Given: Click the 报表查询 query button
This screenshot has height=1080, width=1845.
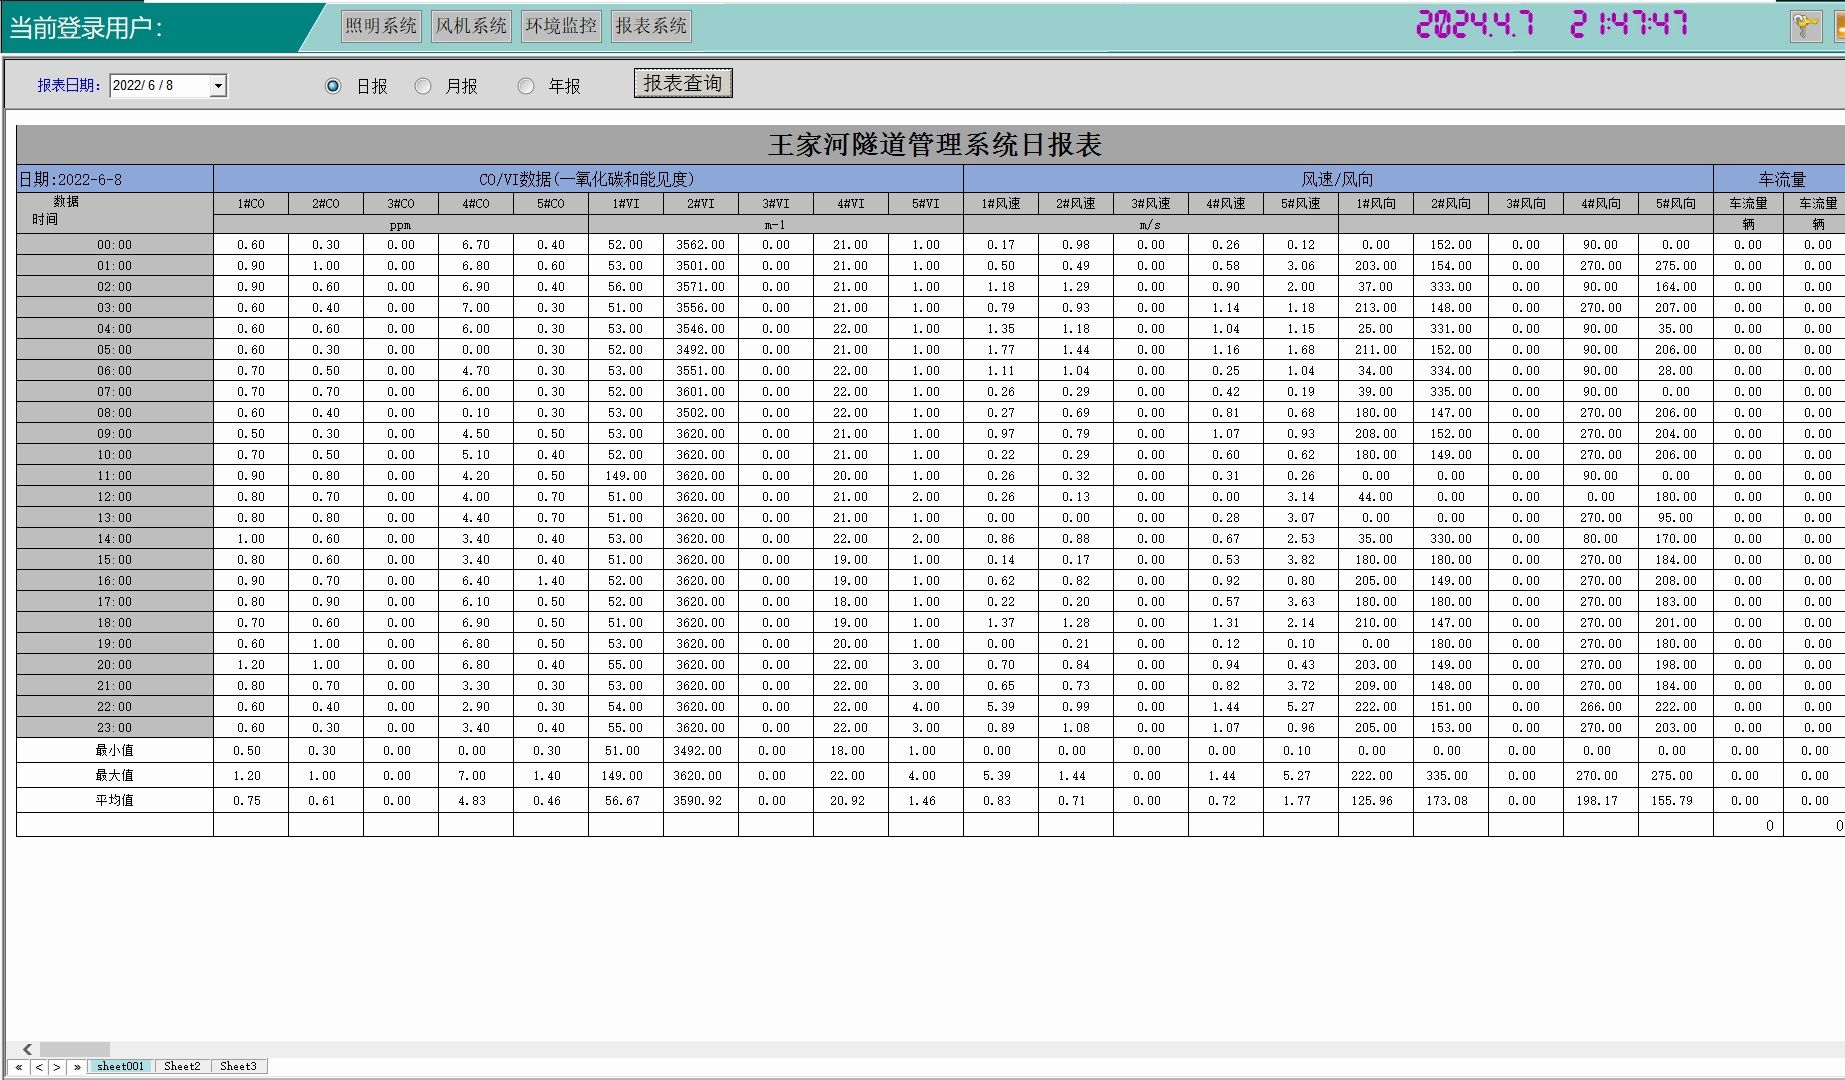Looking at the screenshot, I should click(683, 83).
